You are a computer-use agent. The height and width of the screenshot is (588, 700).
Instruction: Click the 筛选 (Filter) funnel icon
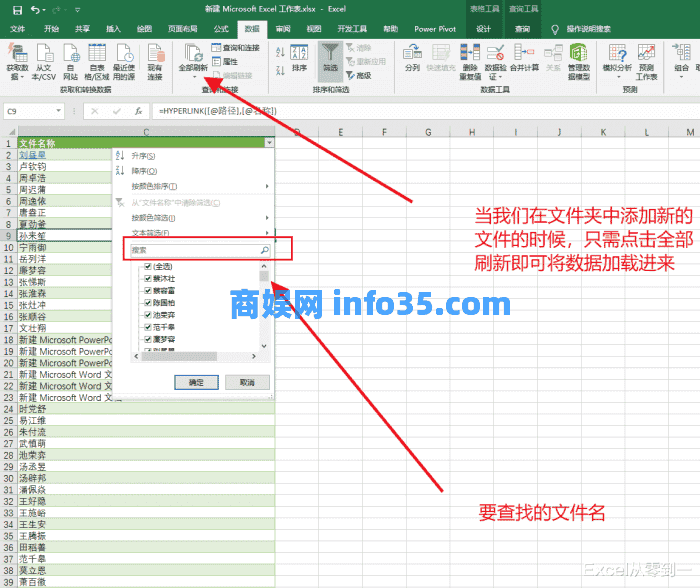click(x=329, y=55)
